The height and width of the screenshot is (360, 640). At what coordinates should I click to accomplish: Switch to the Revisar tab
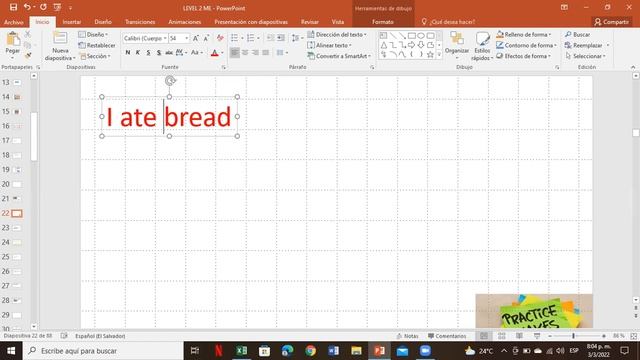pyautogui.click(x=309, y=22)
